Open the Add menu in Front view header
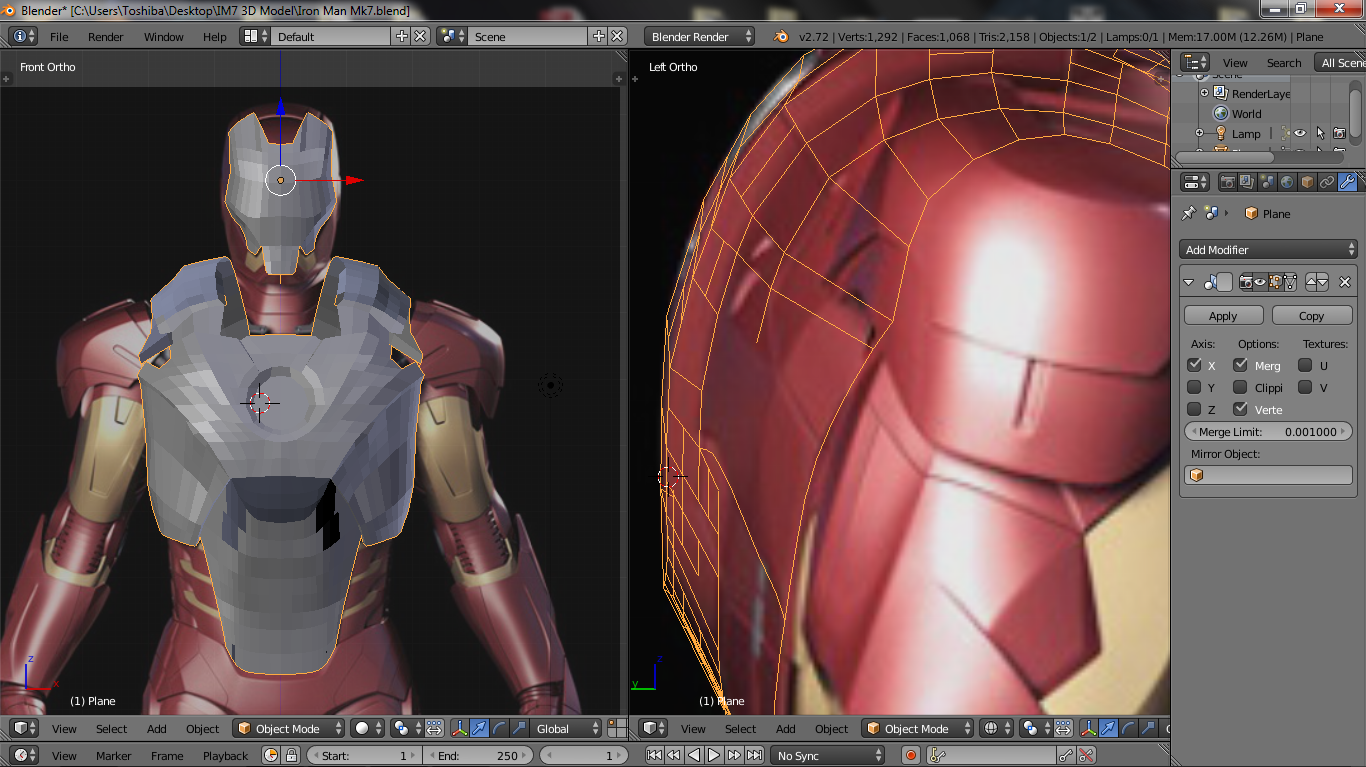Screen dimensions: 1366x767 (x=157, y=729)
